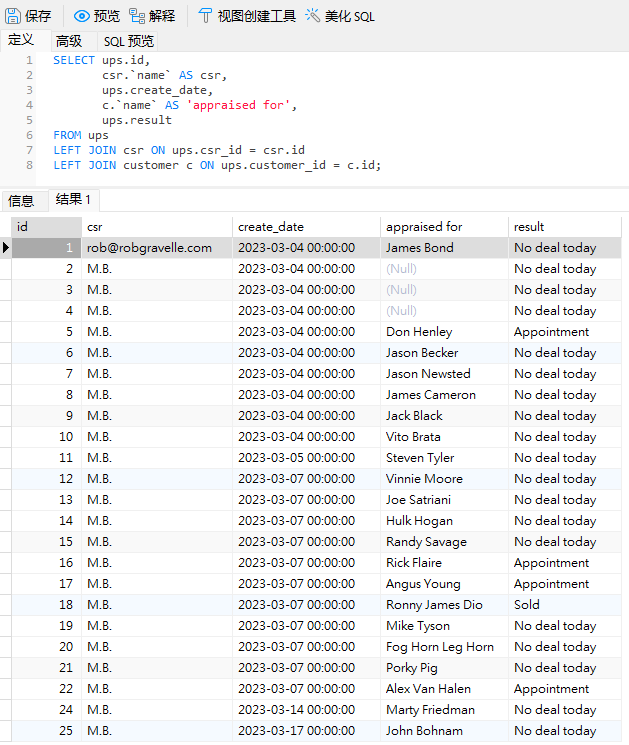629x745 pixels.
Task: Select the John Bohnam cell
Action: click(x=444, y=731)
